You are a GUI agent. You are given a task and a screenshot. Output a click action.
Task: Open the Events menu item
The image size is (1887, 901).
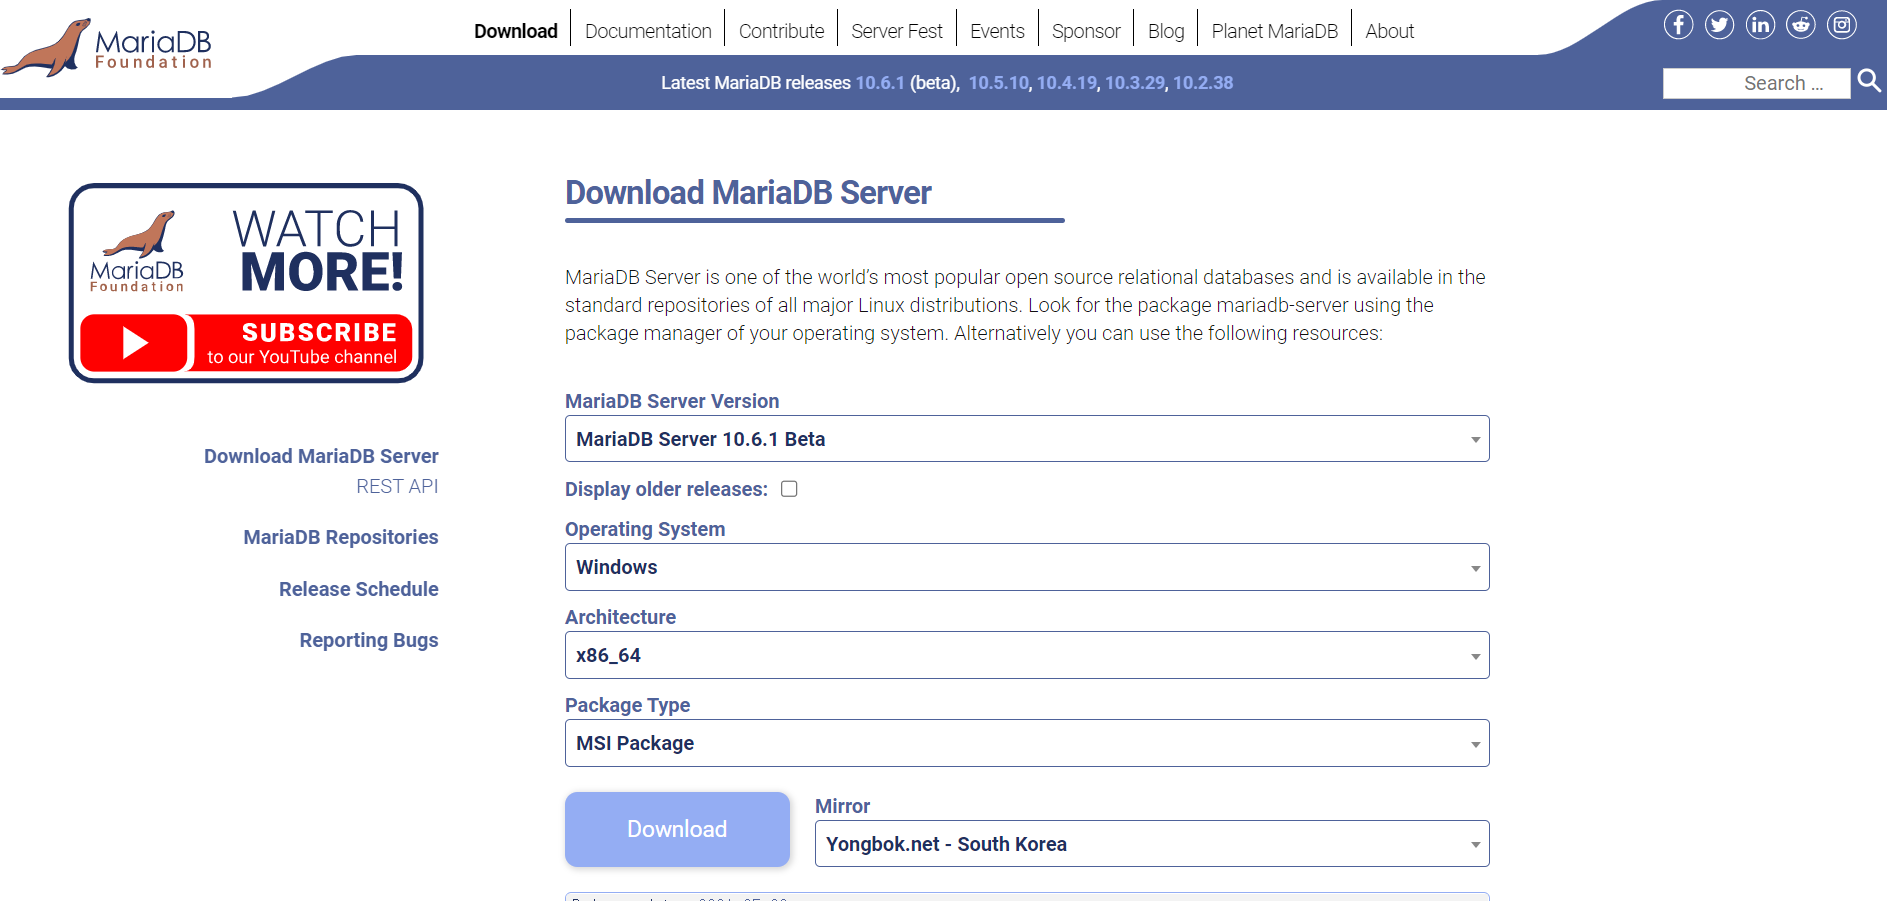coord(997,31)
